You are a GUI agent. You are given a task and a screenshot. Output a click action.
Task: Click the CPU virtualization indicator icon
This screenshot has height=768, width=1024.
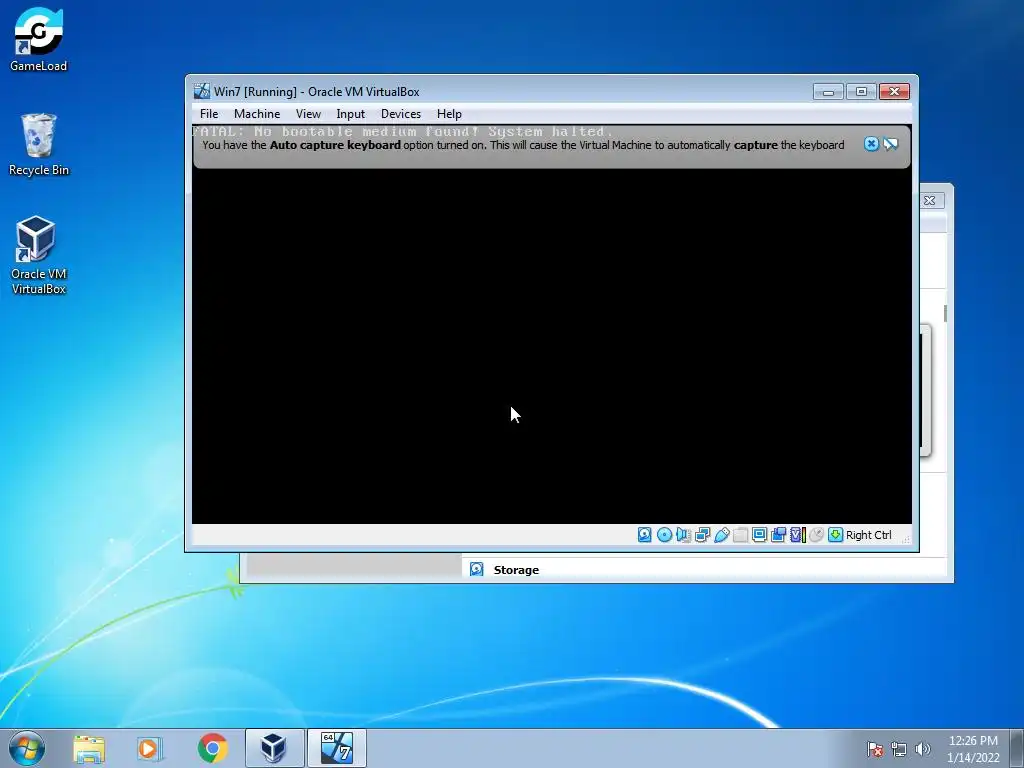797,535
